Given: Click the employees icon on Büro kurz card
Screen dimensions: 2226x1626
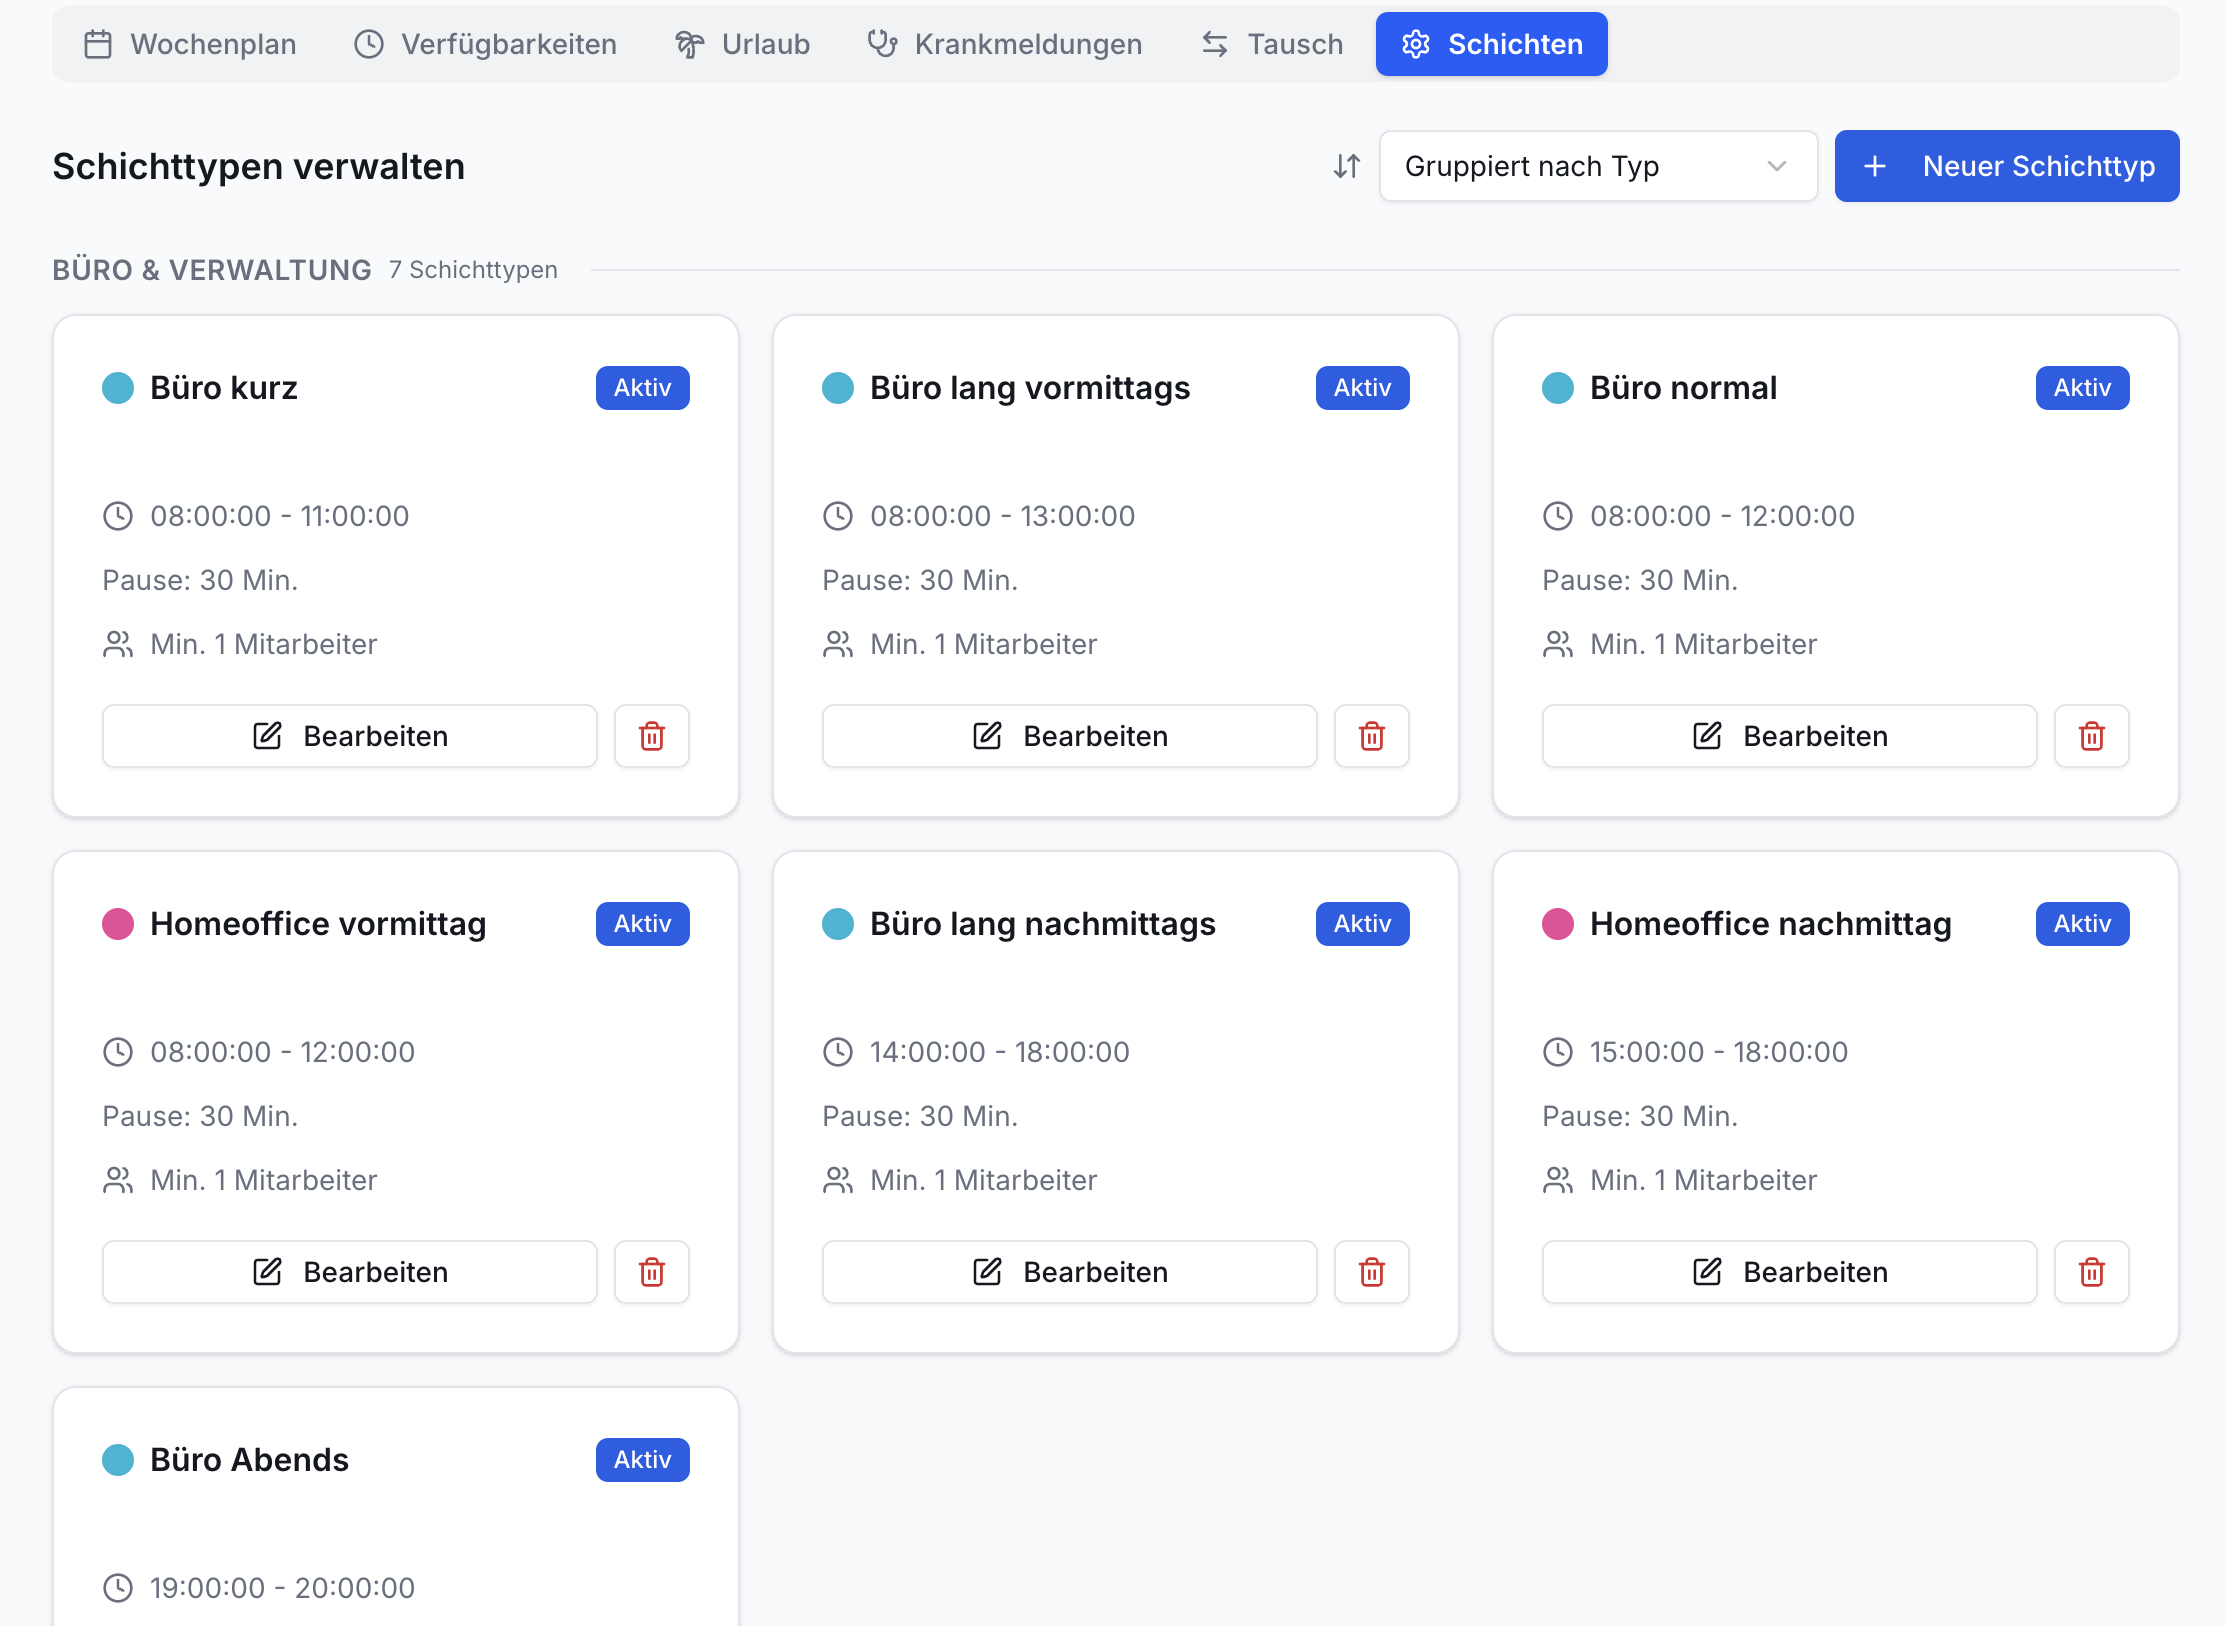Looking at the screenshot, I should pyautogui.click(x=118, y=644).
